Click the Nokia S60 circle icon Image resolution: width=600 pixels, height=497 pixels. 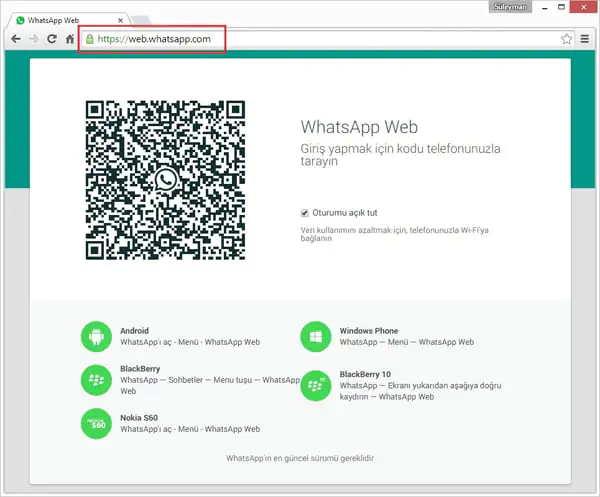tap(96, 424)
